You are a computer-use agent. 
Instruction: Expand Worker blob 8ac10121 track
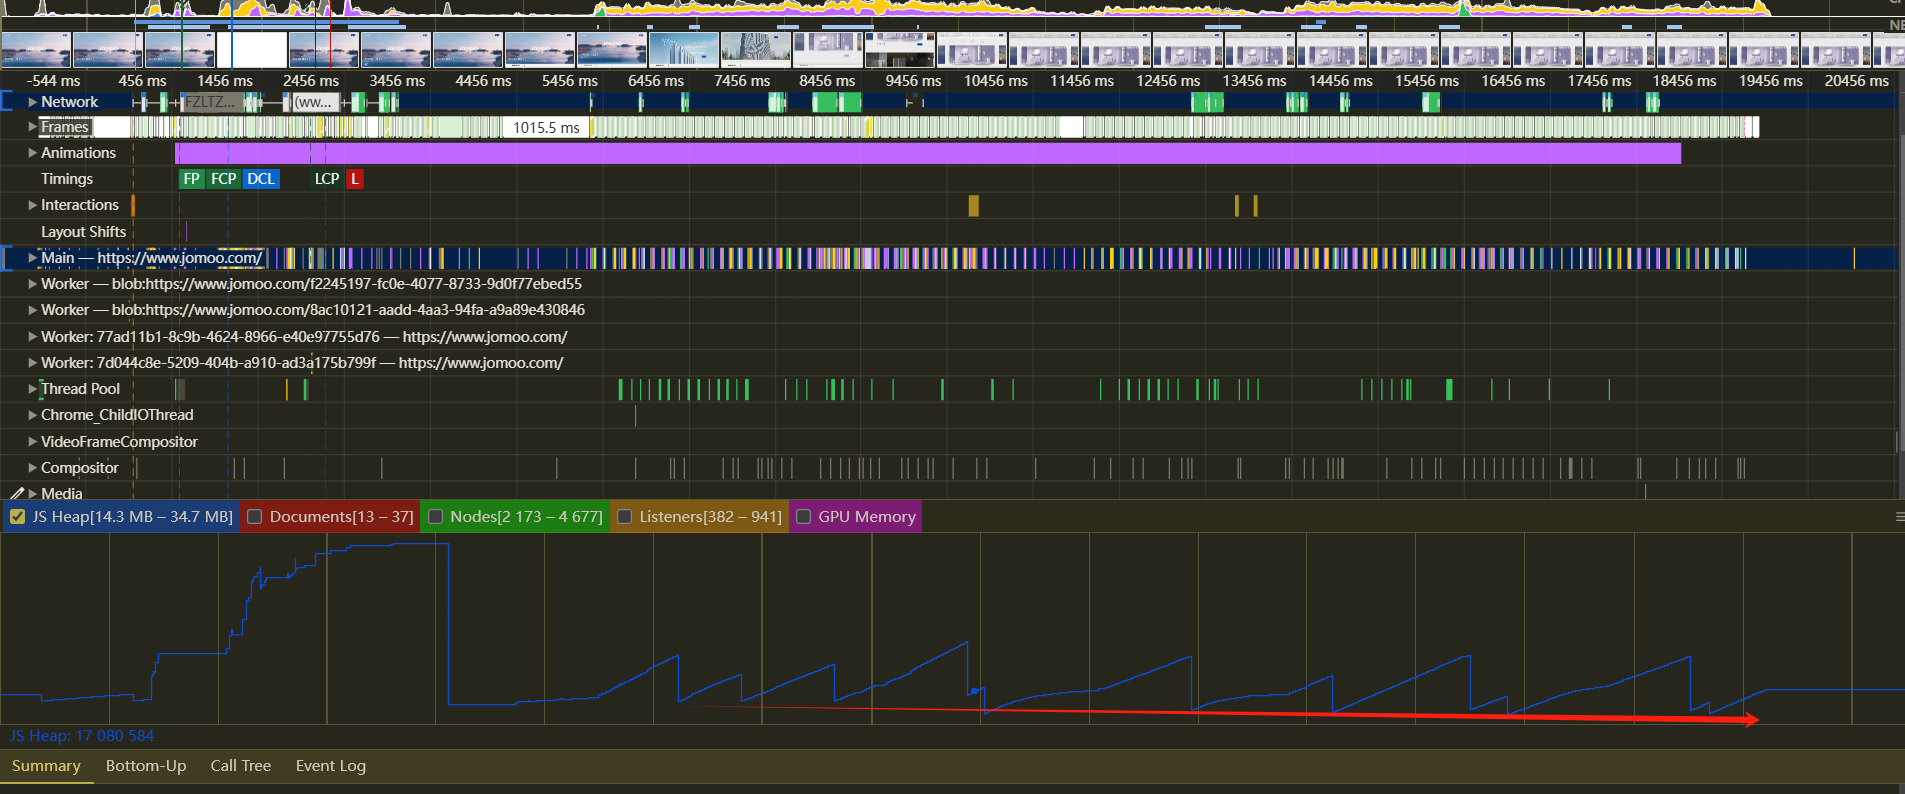[x=33, y=310]
